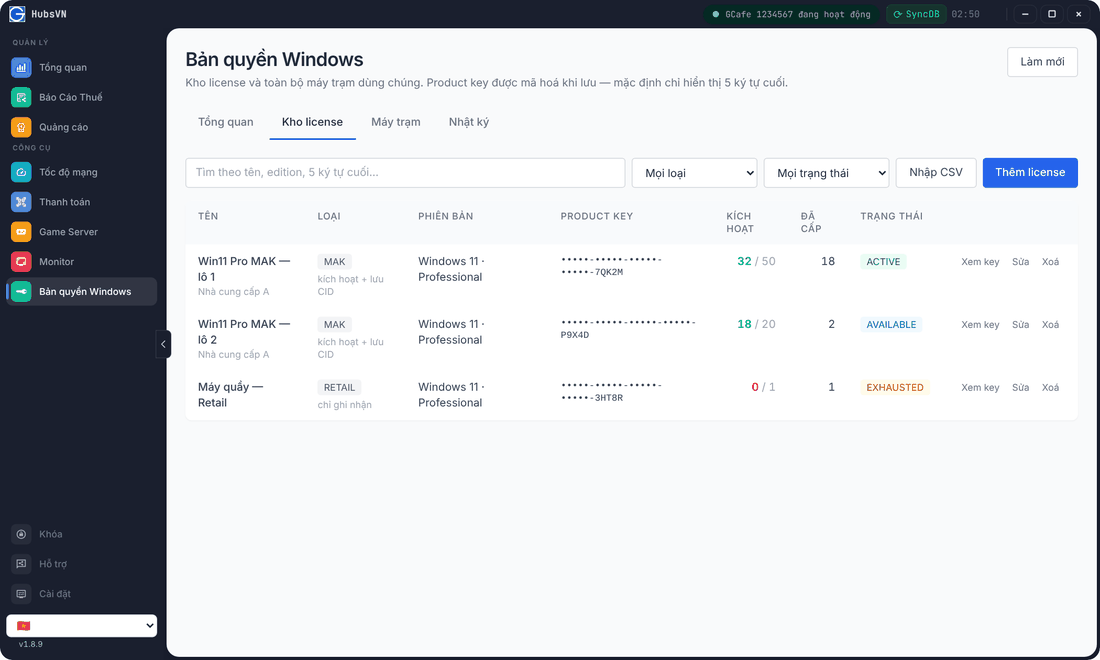
Task: Click Xoá for Máy quầy Retail row
Action: [x=1050, y=388]
